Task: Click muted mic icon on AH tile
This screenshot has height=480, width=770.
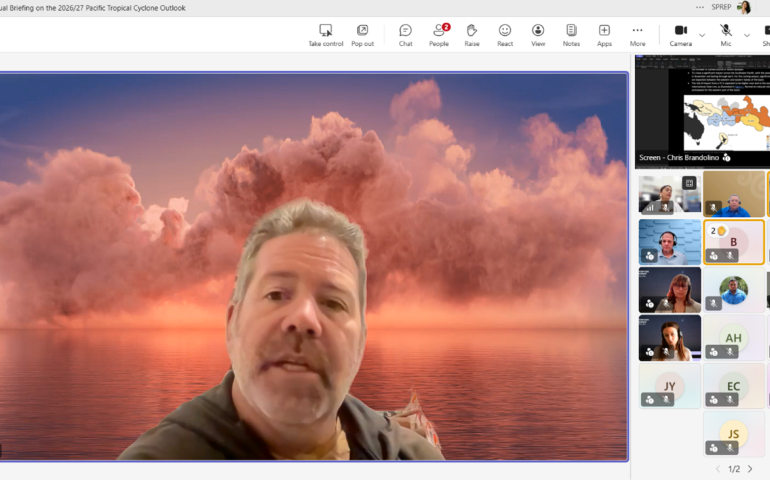Action: (x=730, y=352)
